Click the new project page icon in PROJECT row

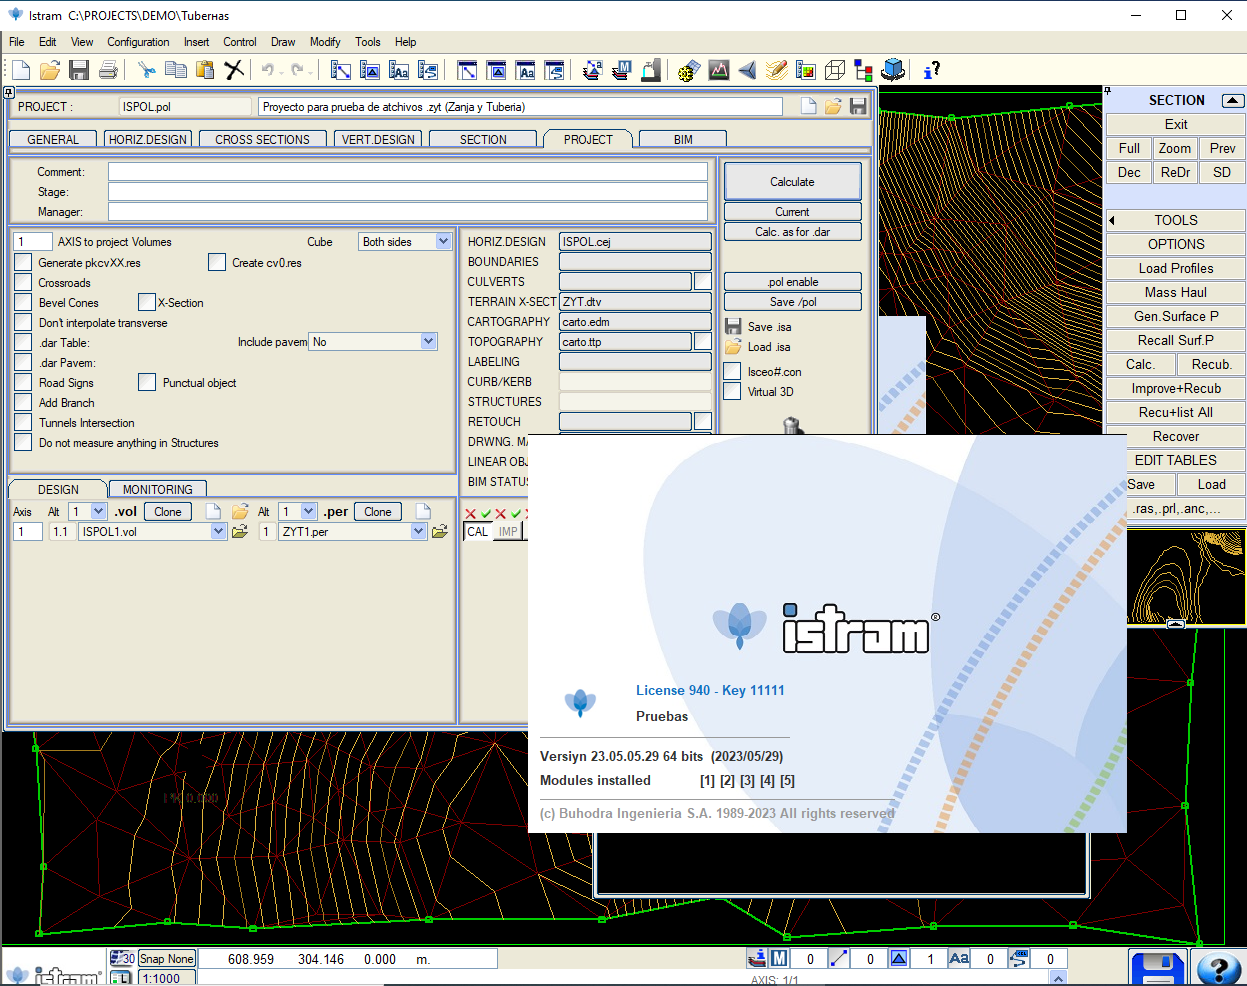click(808, 106)
